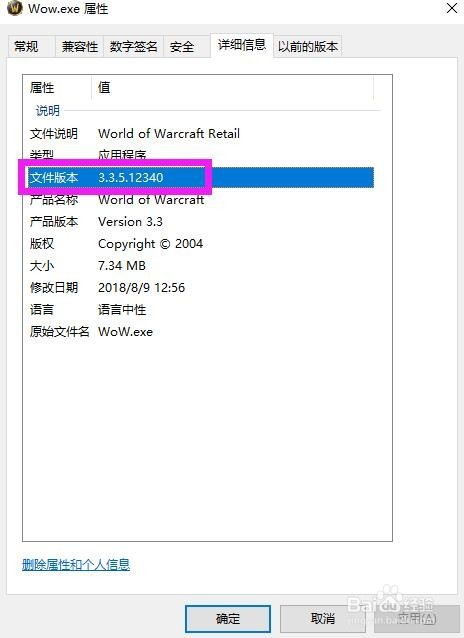
Task: Click the World of Warcraft Retail value
Action: click(x=169, y=133)
